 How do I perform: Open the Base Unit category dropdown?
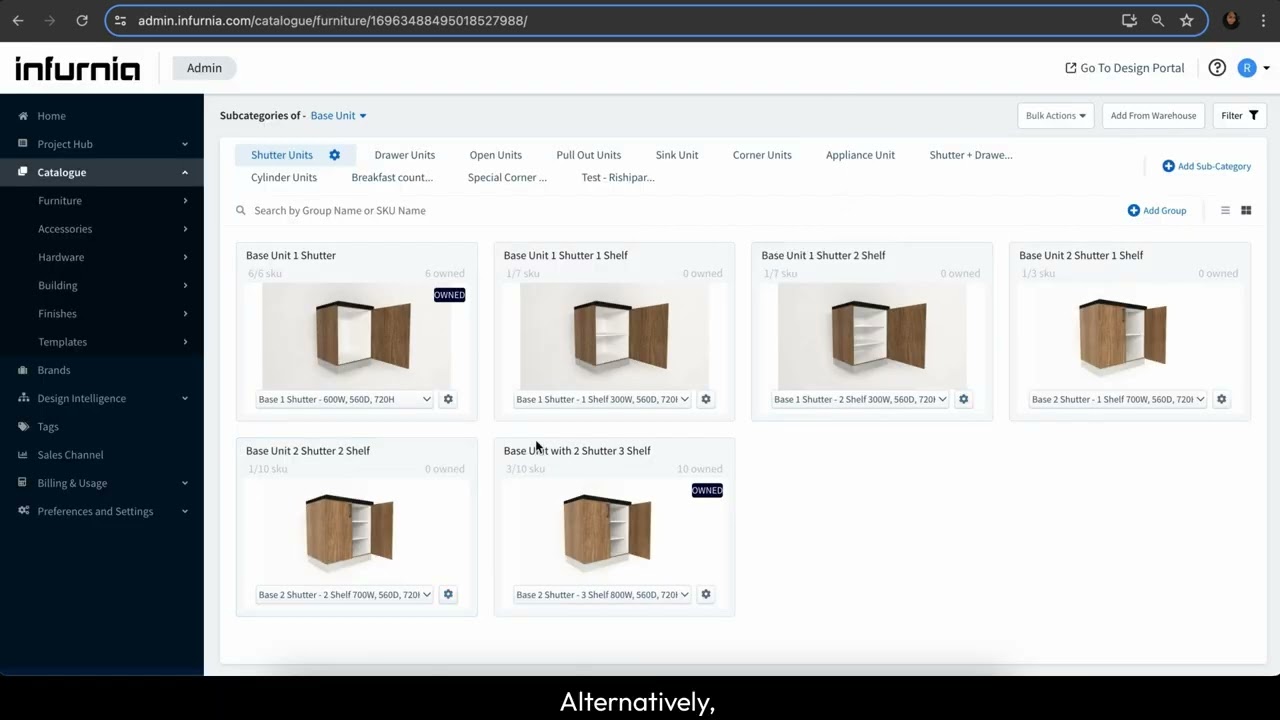[x=338, y=115]
